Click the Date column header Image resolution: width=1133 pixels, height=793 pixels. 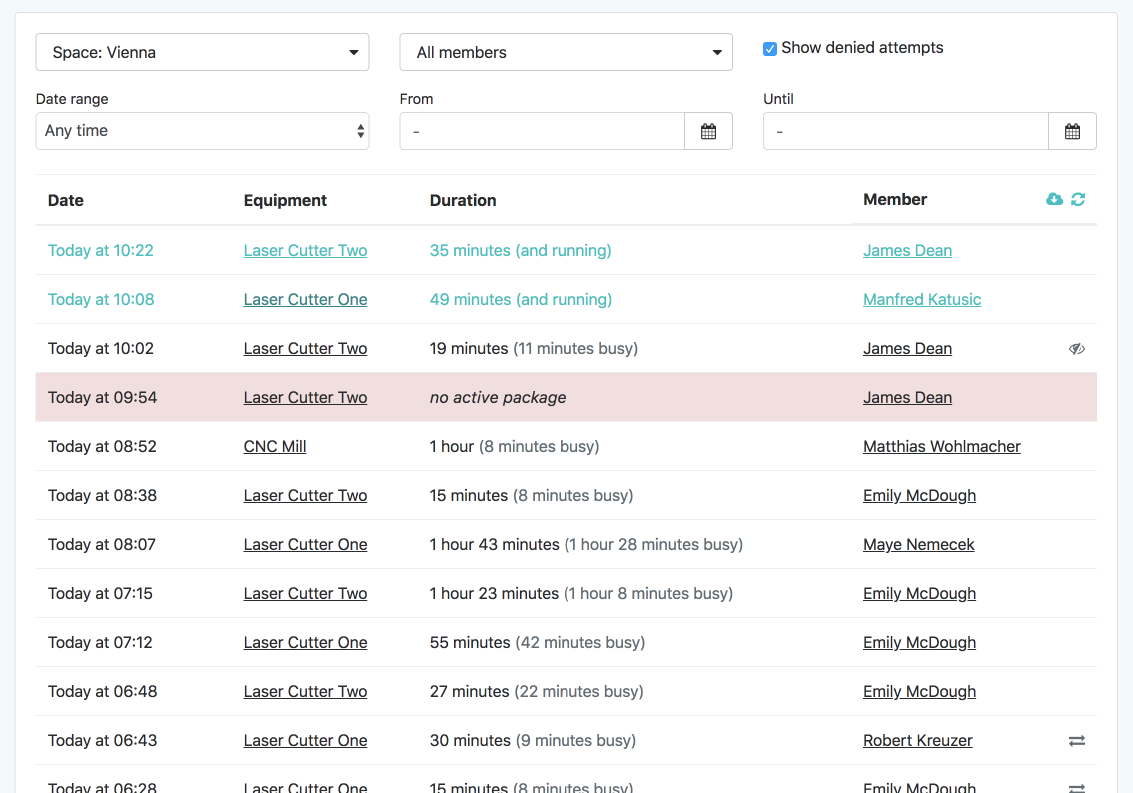pyautogui.click(x=66, y=200)
